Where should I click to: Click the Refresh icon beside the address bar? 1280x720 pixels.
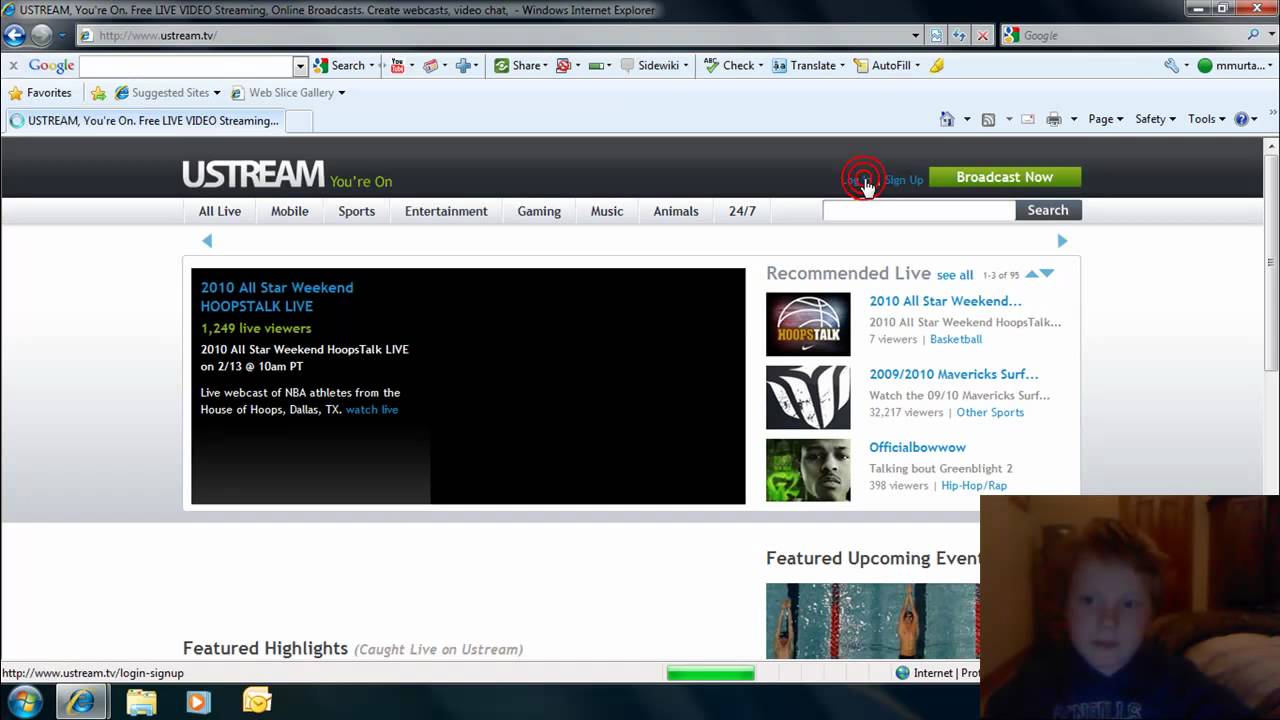[959, 35]
